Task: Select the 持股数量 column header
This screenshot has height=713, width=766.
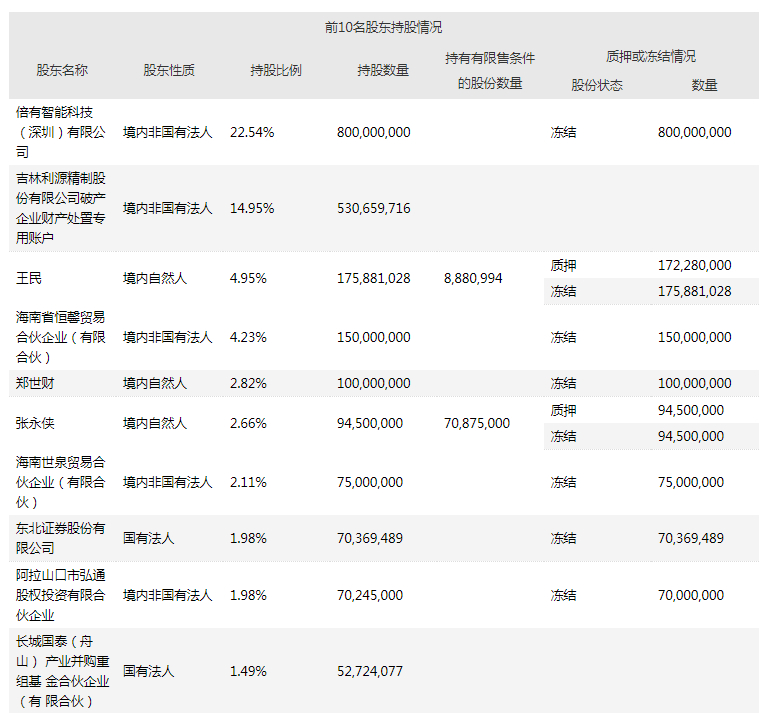Action: pos(383,70)
